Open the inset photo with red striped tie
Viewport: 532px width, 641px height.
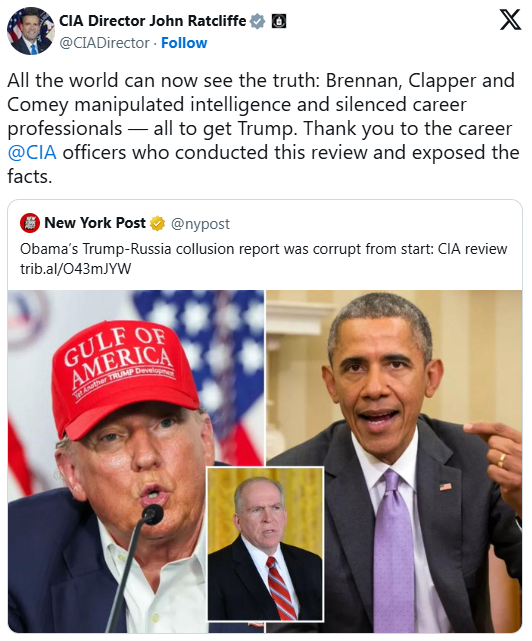(x=265, y=545)
